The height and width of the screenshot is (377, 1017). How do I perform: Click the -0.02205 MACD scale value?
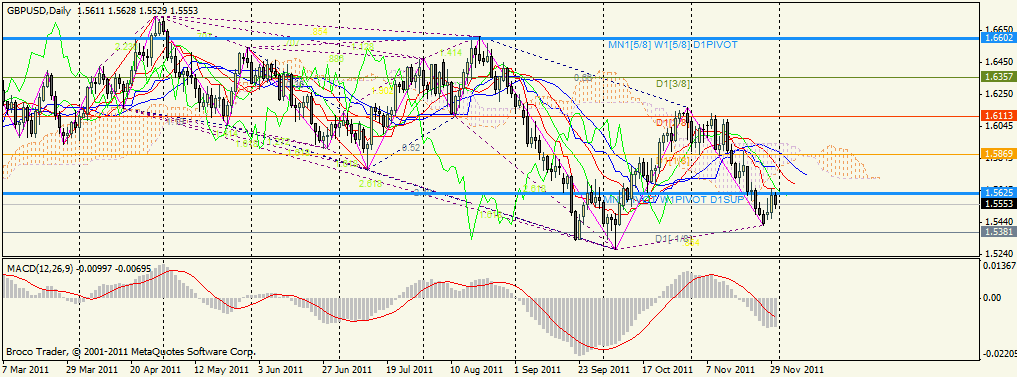point(1000,354)
